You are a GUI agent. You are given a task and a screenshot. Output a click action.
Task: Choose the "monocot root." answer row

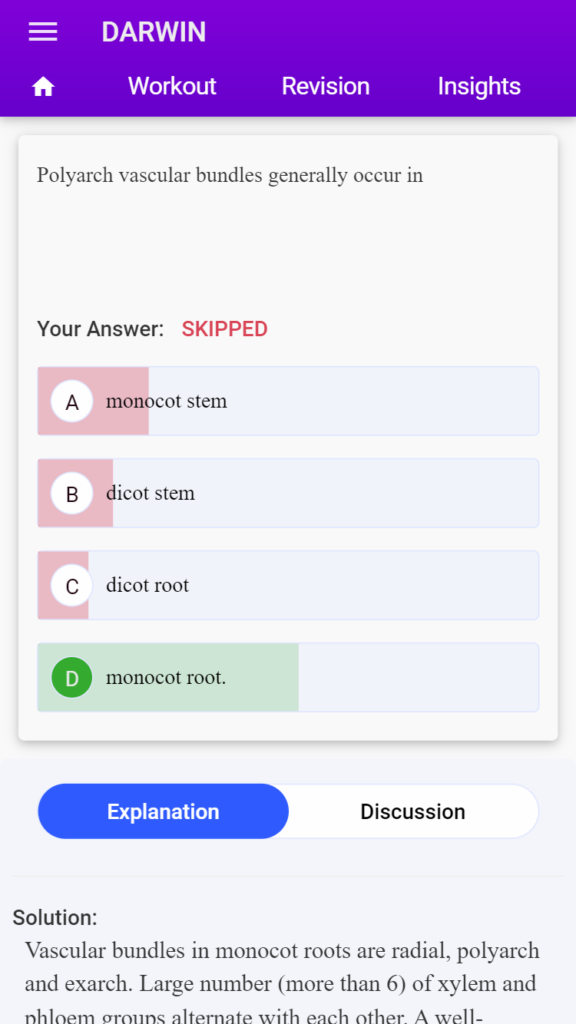click(288, 677)
